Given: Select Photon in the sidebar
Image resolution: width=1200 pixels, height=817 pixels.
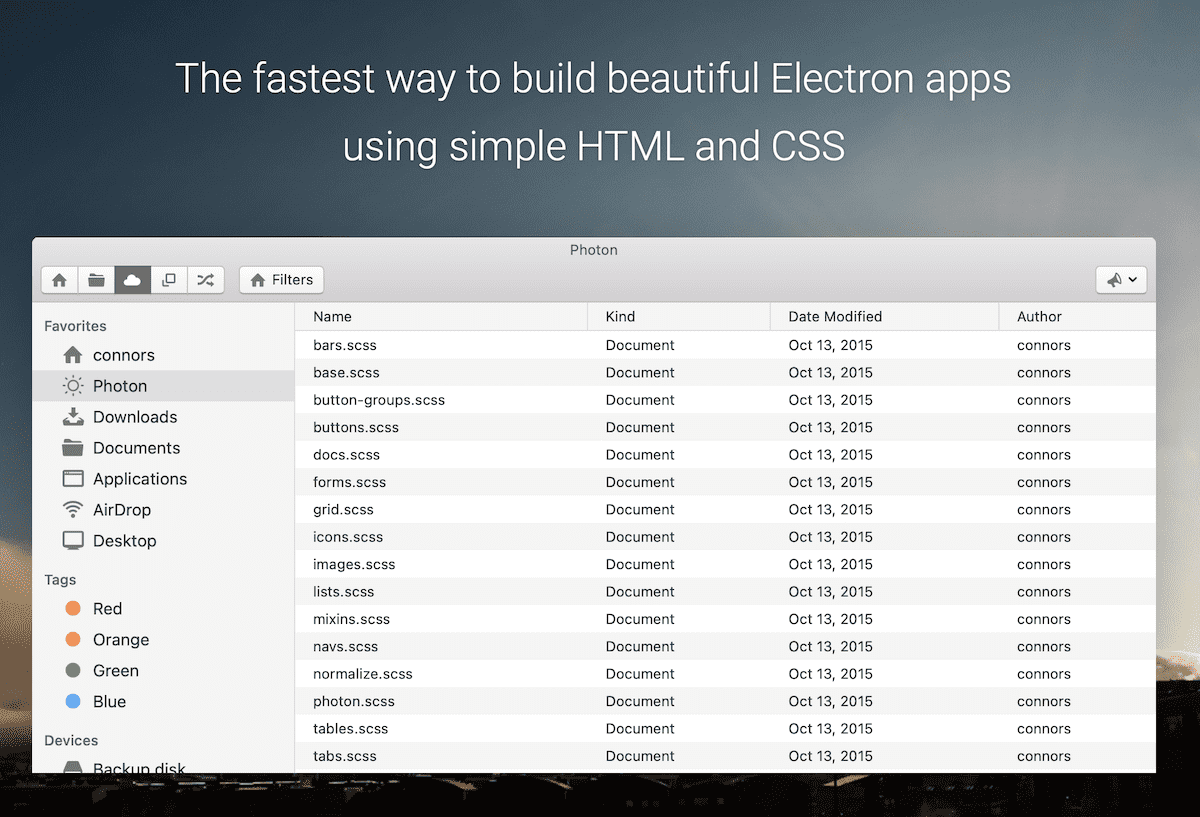Looking at the screenshot, I should [119, 386].
